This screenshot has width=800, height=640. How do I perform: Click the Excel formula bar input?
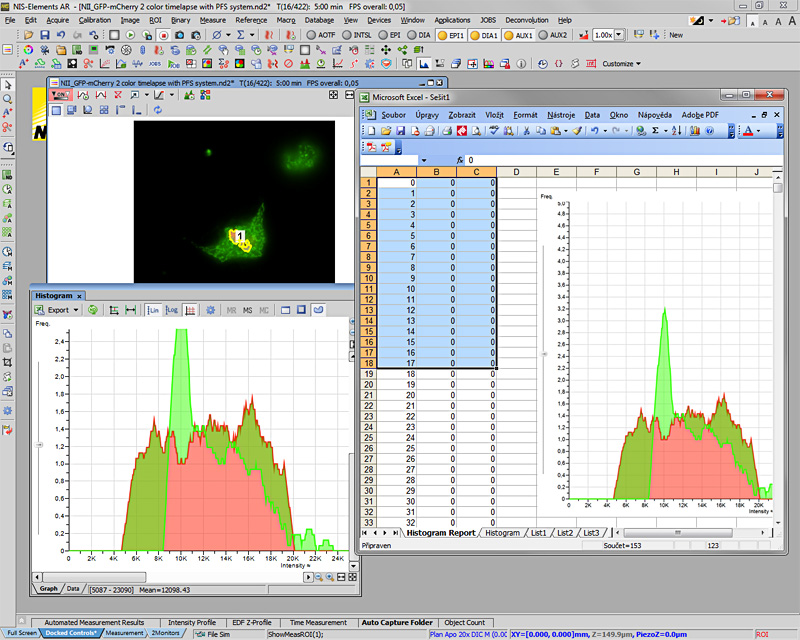click(624, 160)
